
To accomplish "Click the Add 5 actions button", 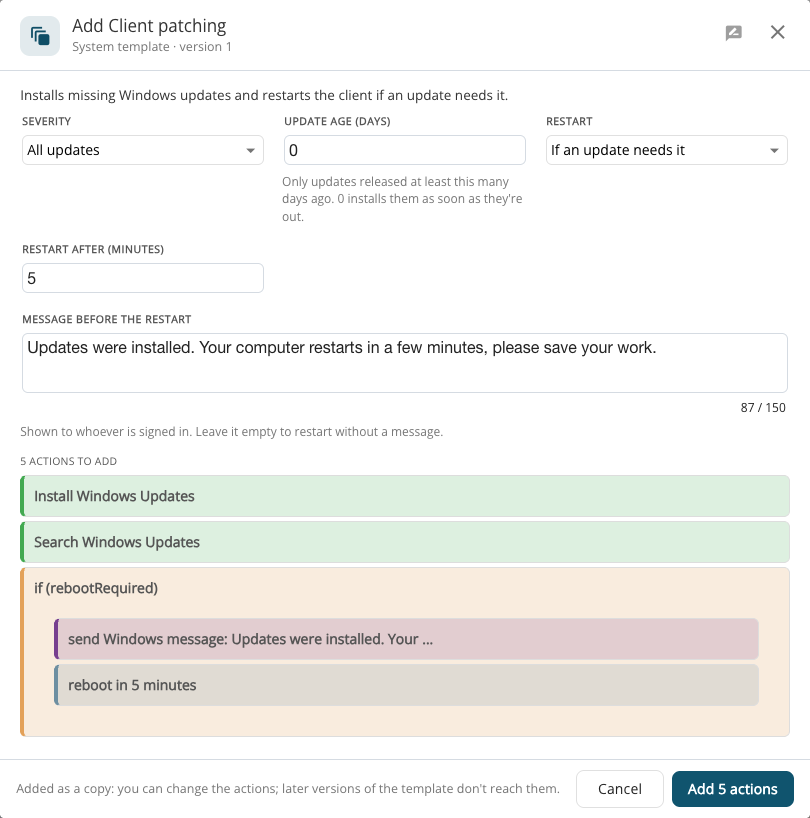I will click(733, 789).
